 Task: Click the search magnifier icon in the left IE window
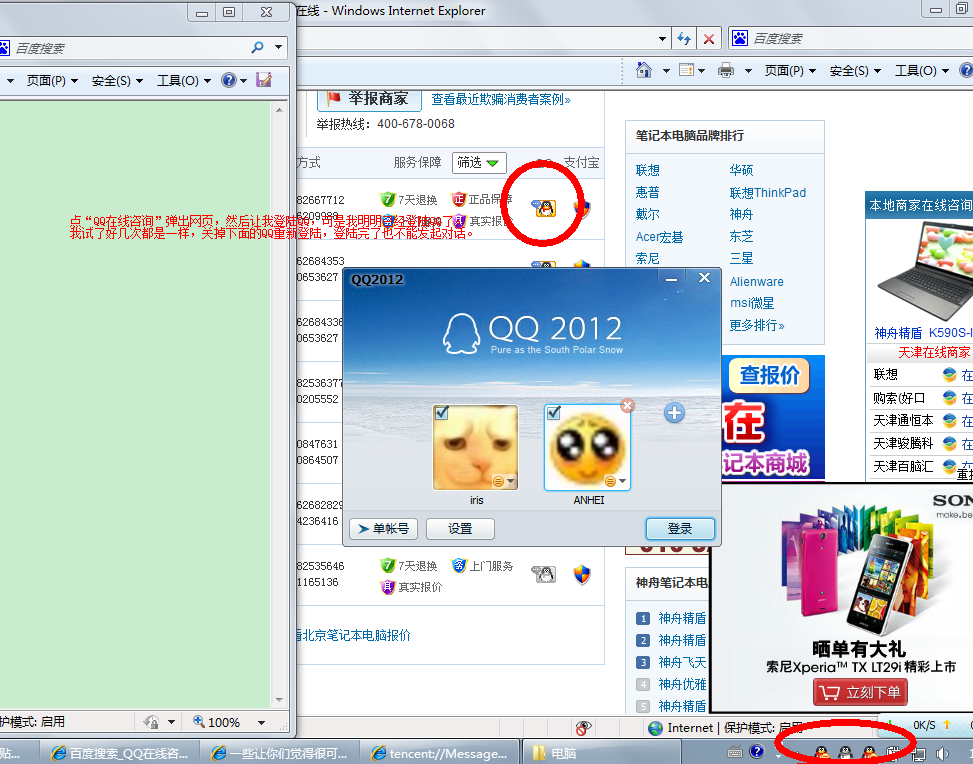coord(258,47)
